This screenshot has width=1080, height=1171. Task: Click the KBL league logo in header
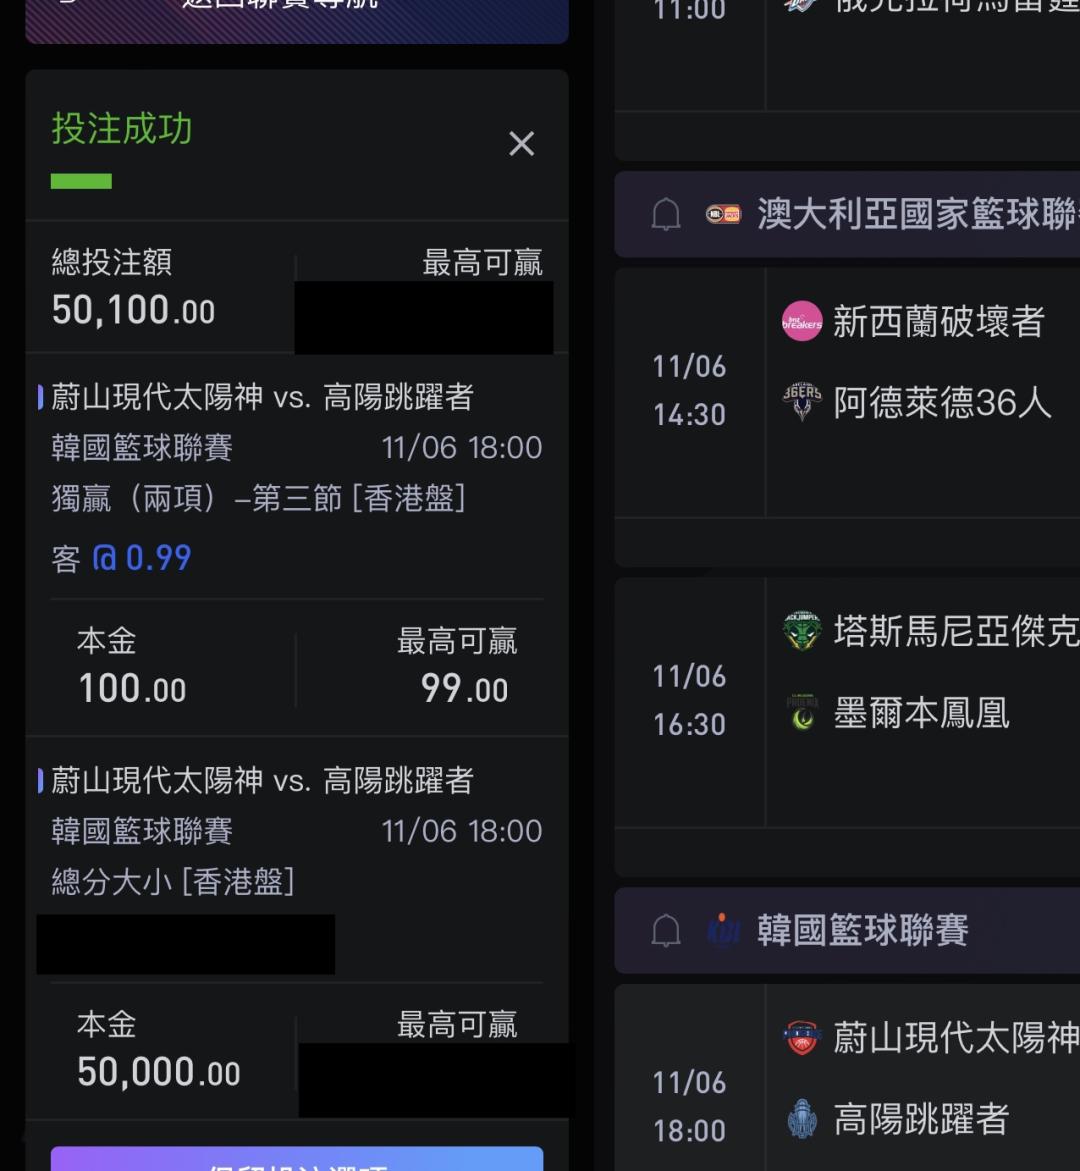(723, 931)
